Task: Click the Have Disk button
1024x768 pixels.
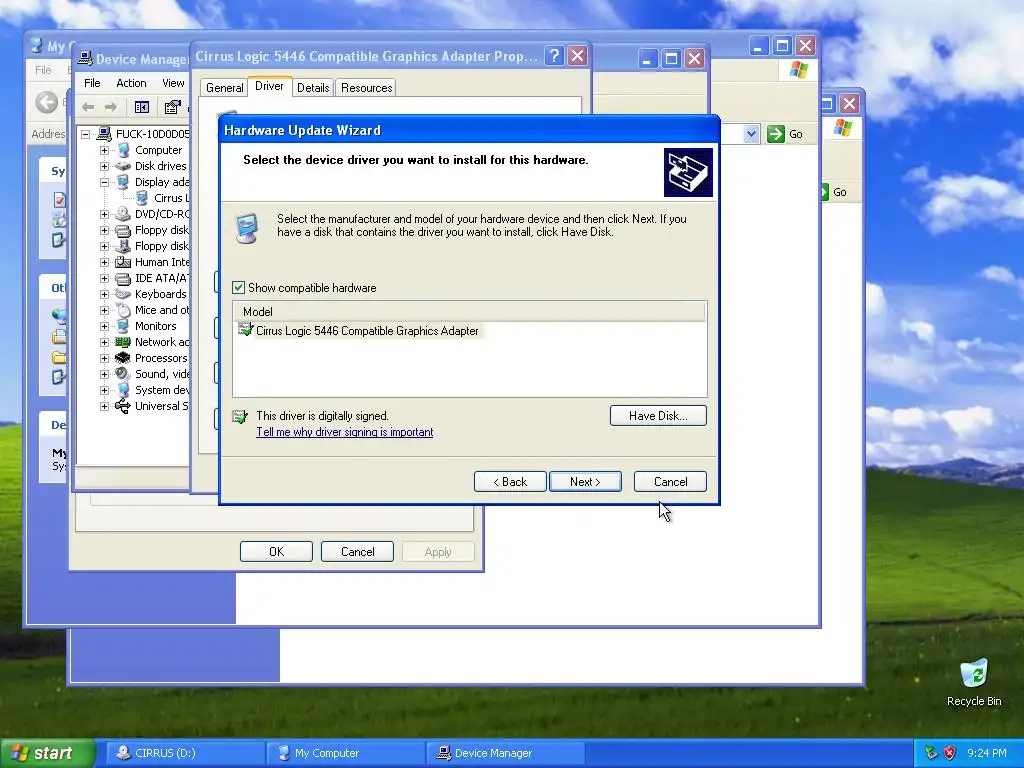Action: 658,416
